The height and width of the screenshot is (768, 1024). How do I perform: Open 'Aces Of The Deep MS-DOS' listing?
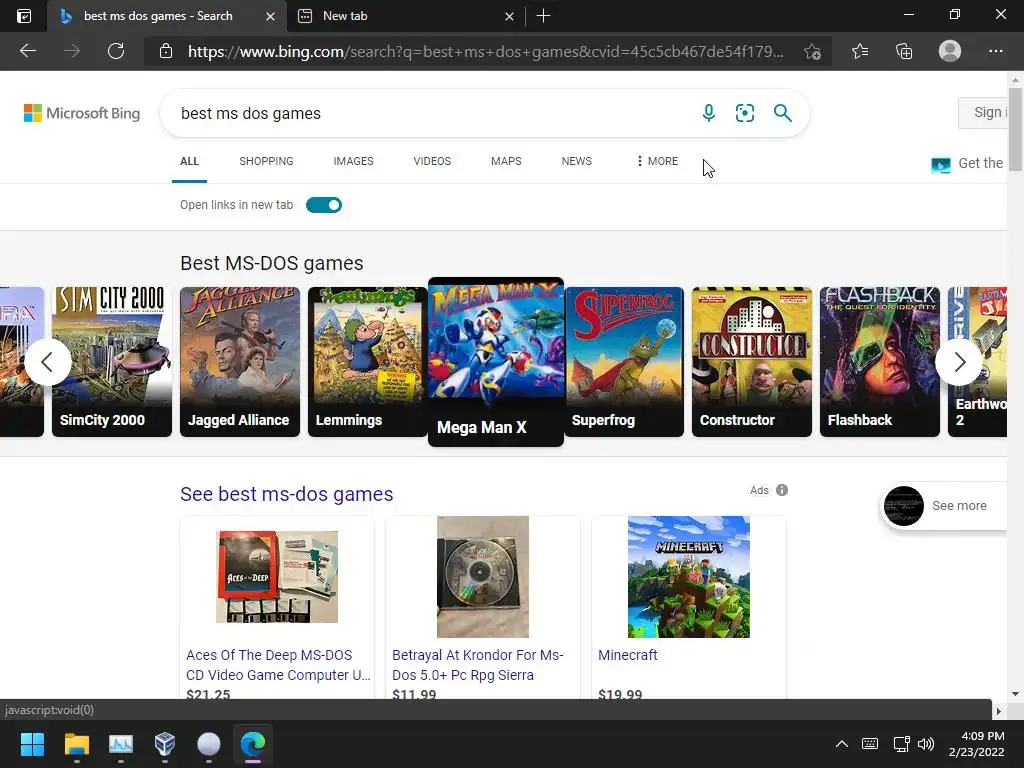278,665
